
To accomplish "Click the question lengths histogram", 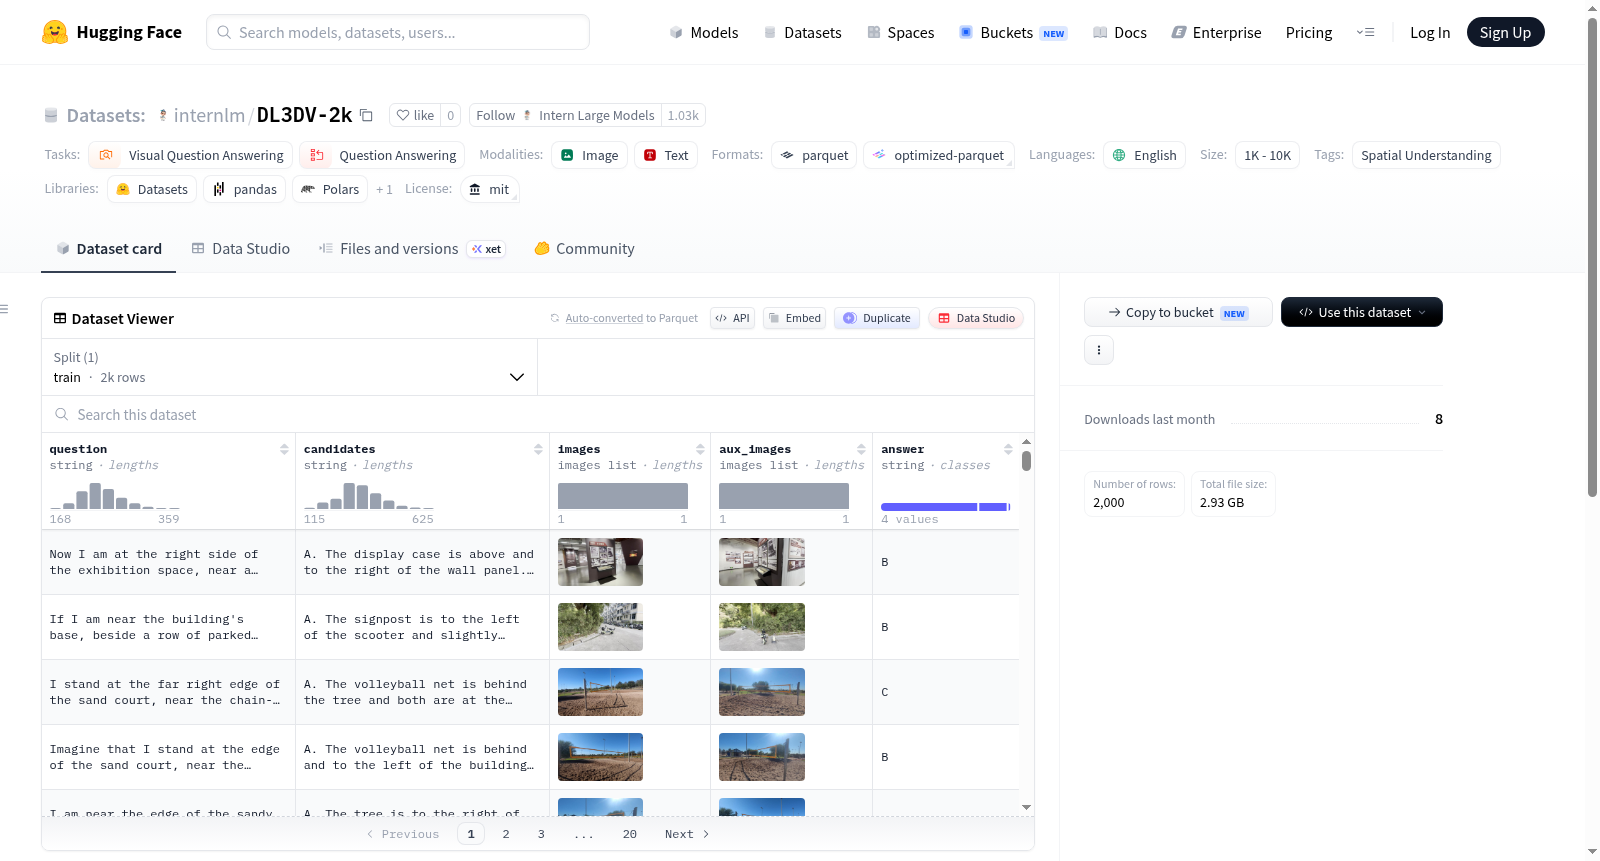I will [x=115, y=495].
